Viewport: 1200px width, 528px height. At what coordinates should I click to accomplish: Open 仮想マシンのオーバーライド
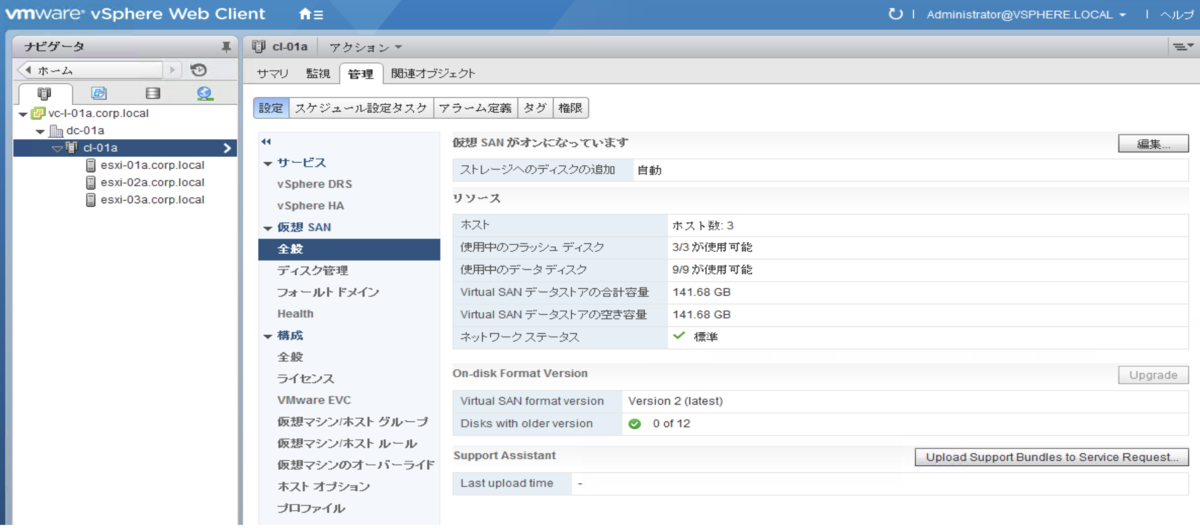tap(356, 465)
